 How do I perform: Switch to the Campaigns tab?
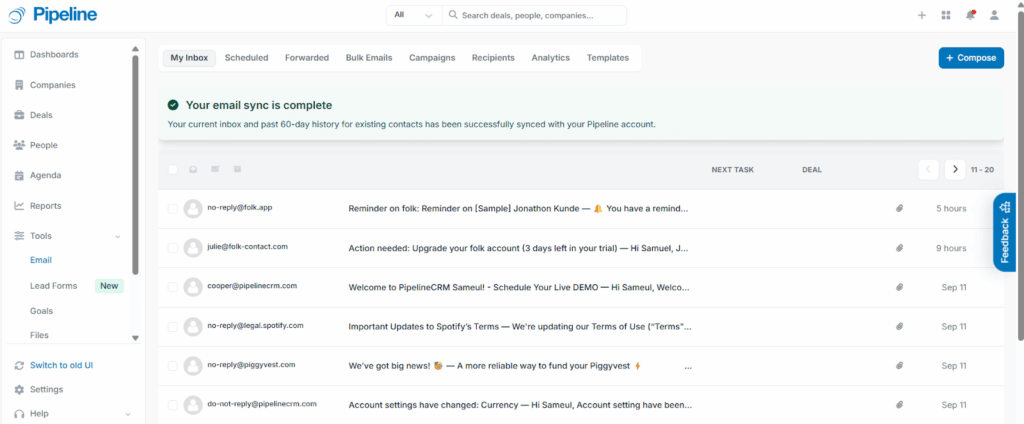coord(431,58)
